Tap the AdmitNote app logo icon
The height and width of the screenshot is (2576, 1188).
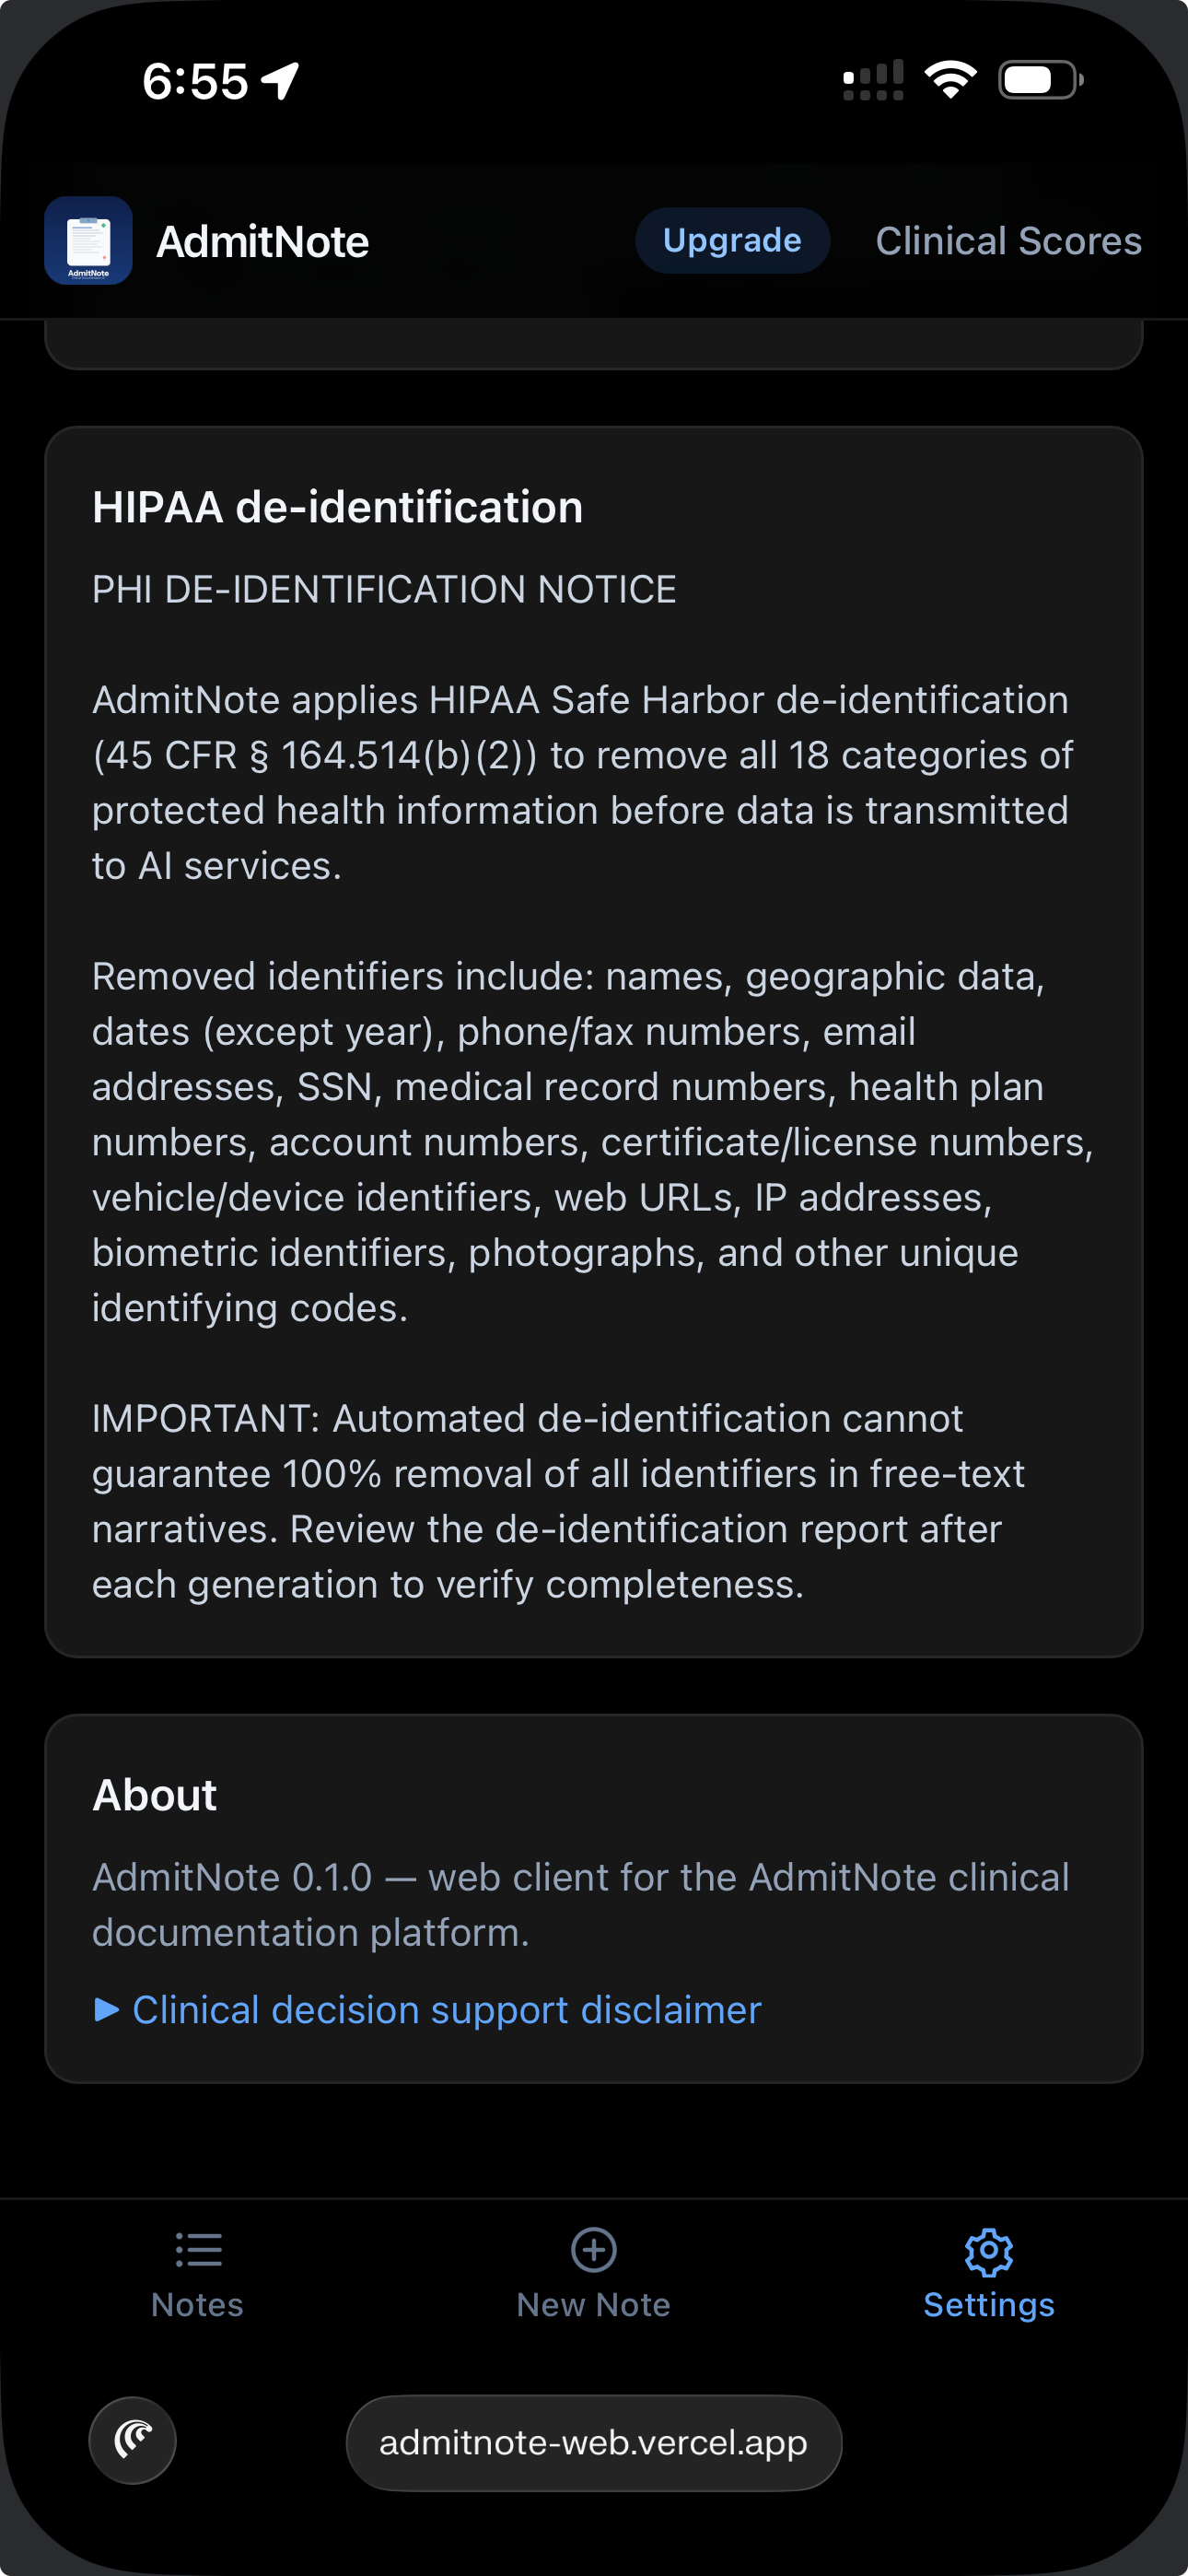pos(88,240)
